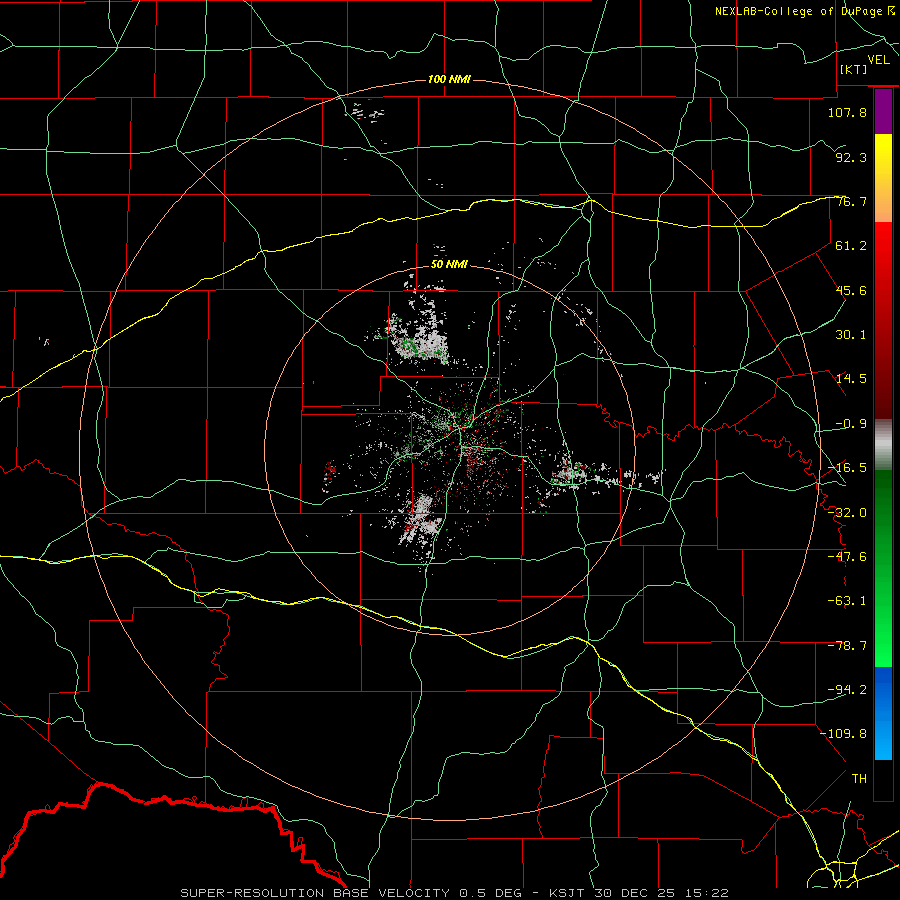
Task: Select the 61.2 velocity scale value
Action: click(851, 246)
